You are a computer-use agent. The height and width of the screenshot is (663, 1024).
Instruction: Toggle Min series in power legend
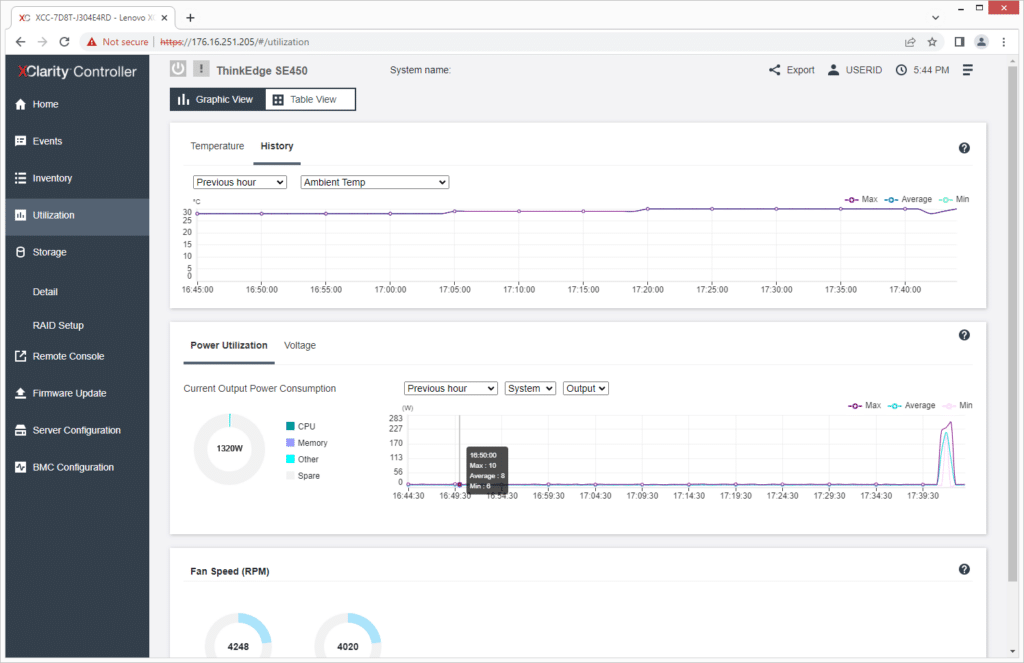[x=958, y=406]
